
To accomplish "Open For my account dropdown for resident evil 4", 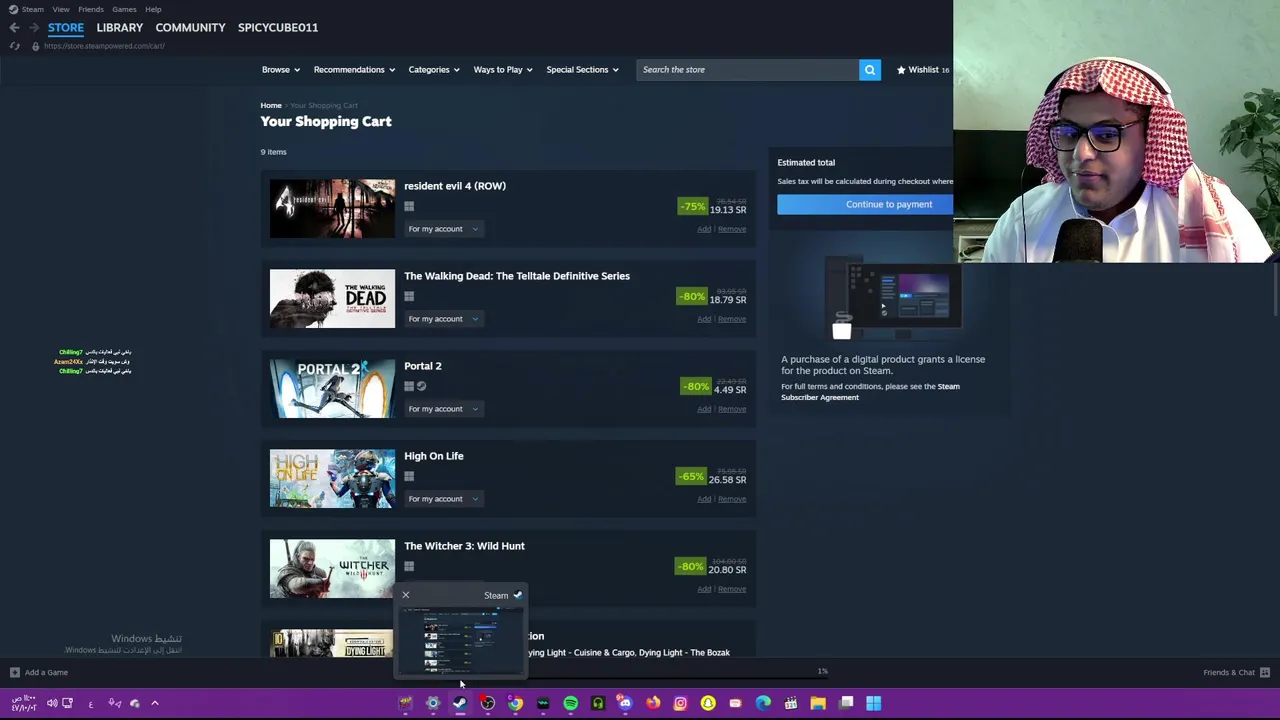I will coord(443,229).
